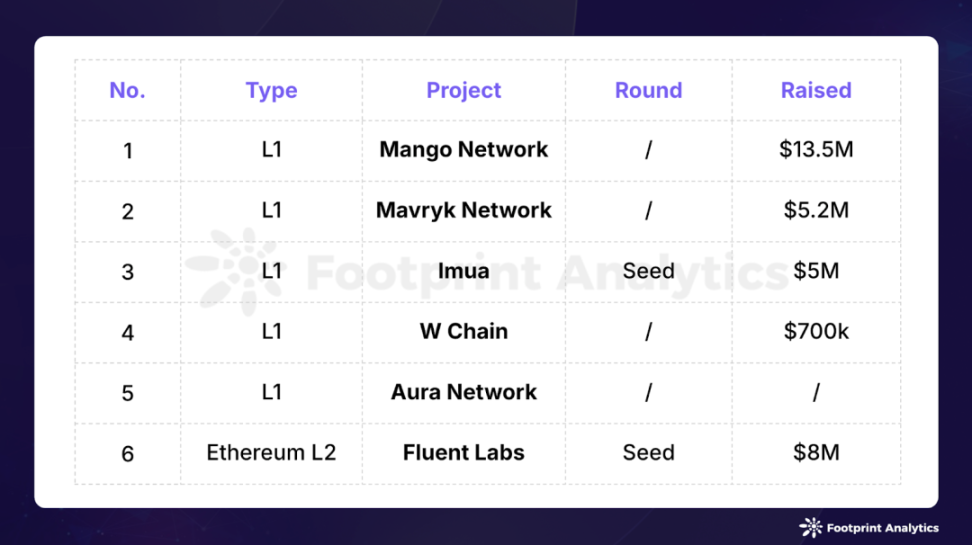Click the $700k raised value

point(816,332)
